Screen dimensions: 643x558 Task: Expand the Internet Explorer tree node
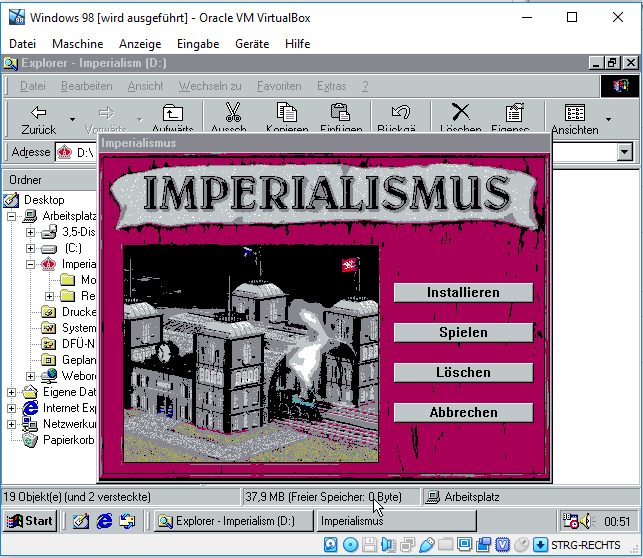tap(11, 408)
